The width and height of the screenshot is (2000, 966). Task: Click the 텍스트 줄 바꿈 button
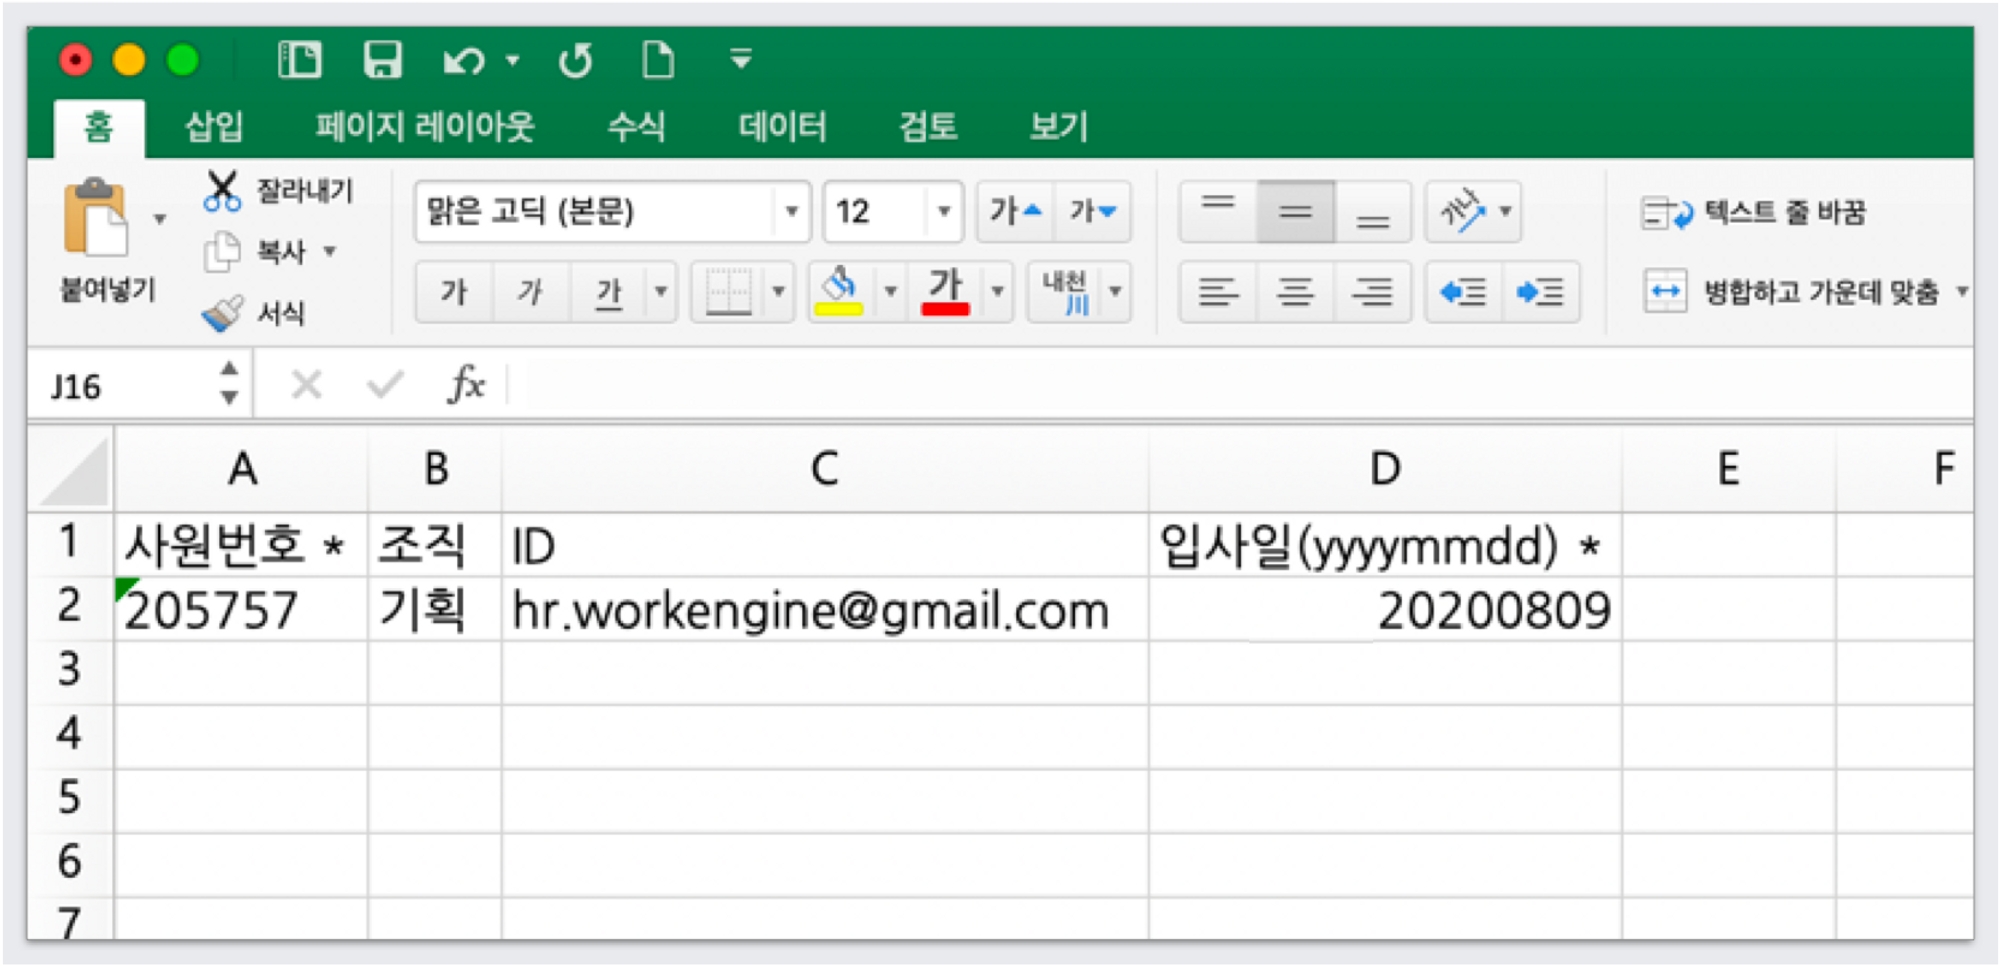pos(1754,212)
